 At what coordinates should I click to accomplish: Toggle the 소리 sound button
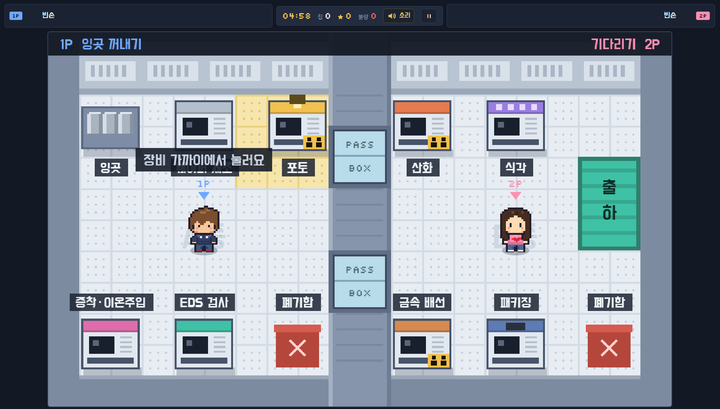(399, 16)
